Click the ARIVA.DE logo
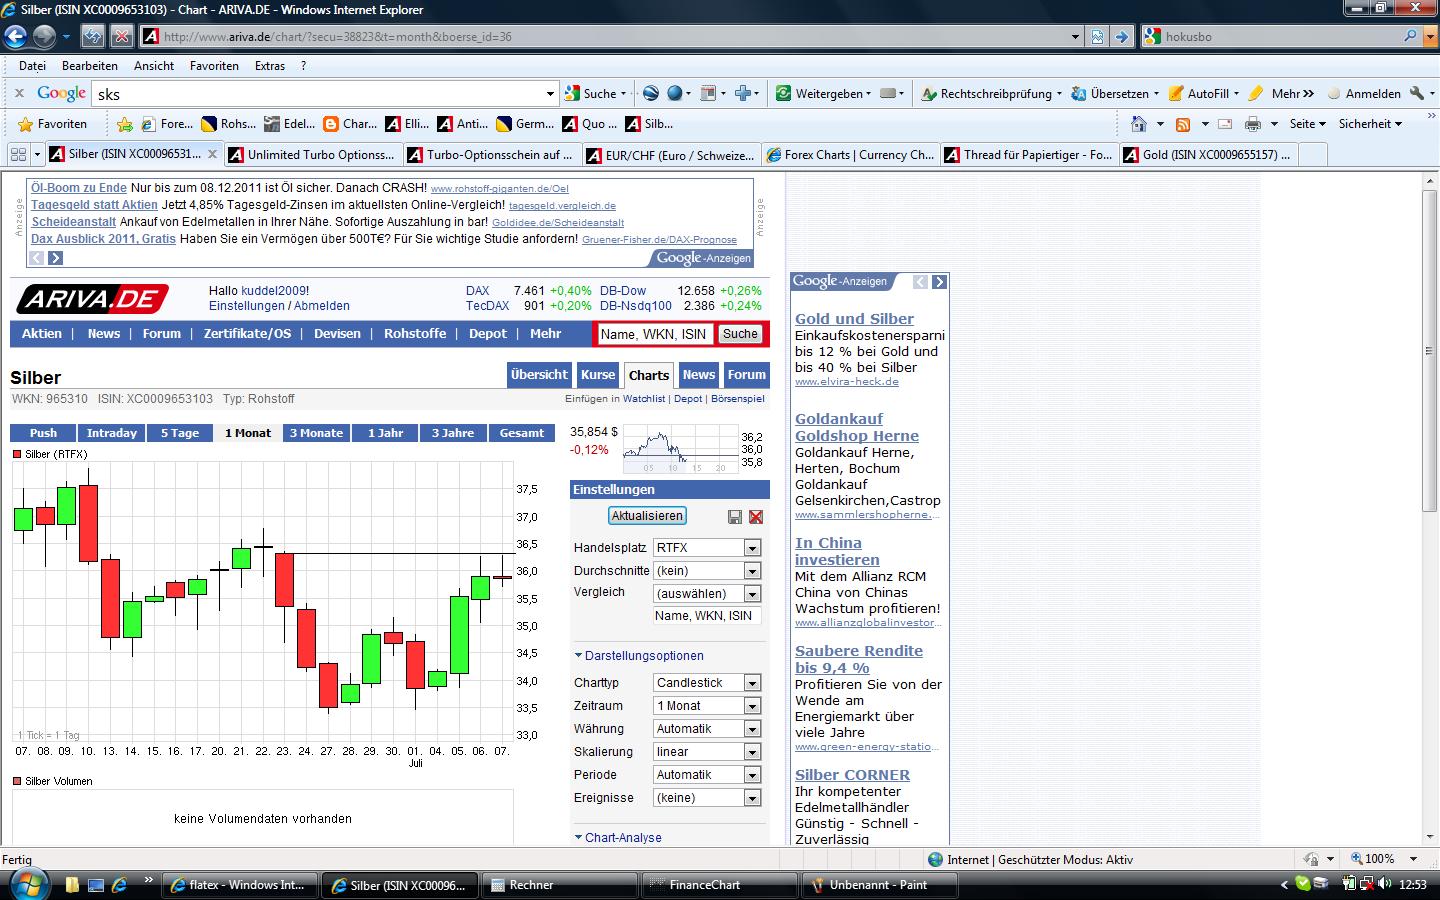The width and height of the screenshot is (1440, 900). coord(92,298)
